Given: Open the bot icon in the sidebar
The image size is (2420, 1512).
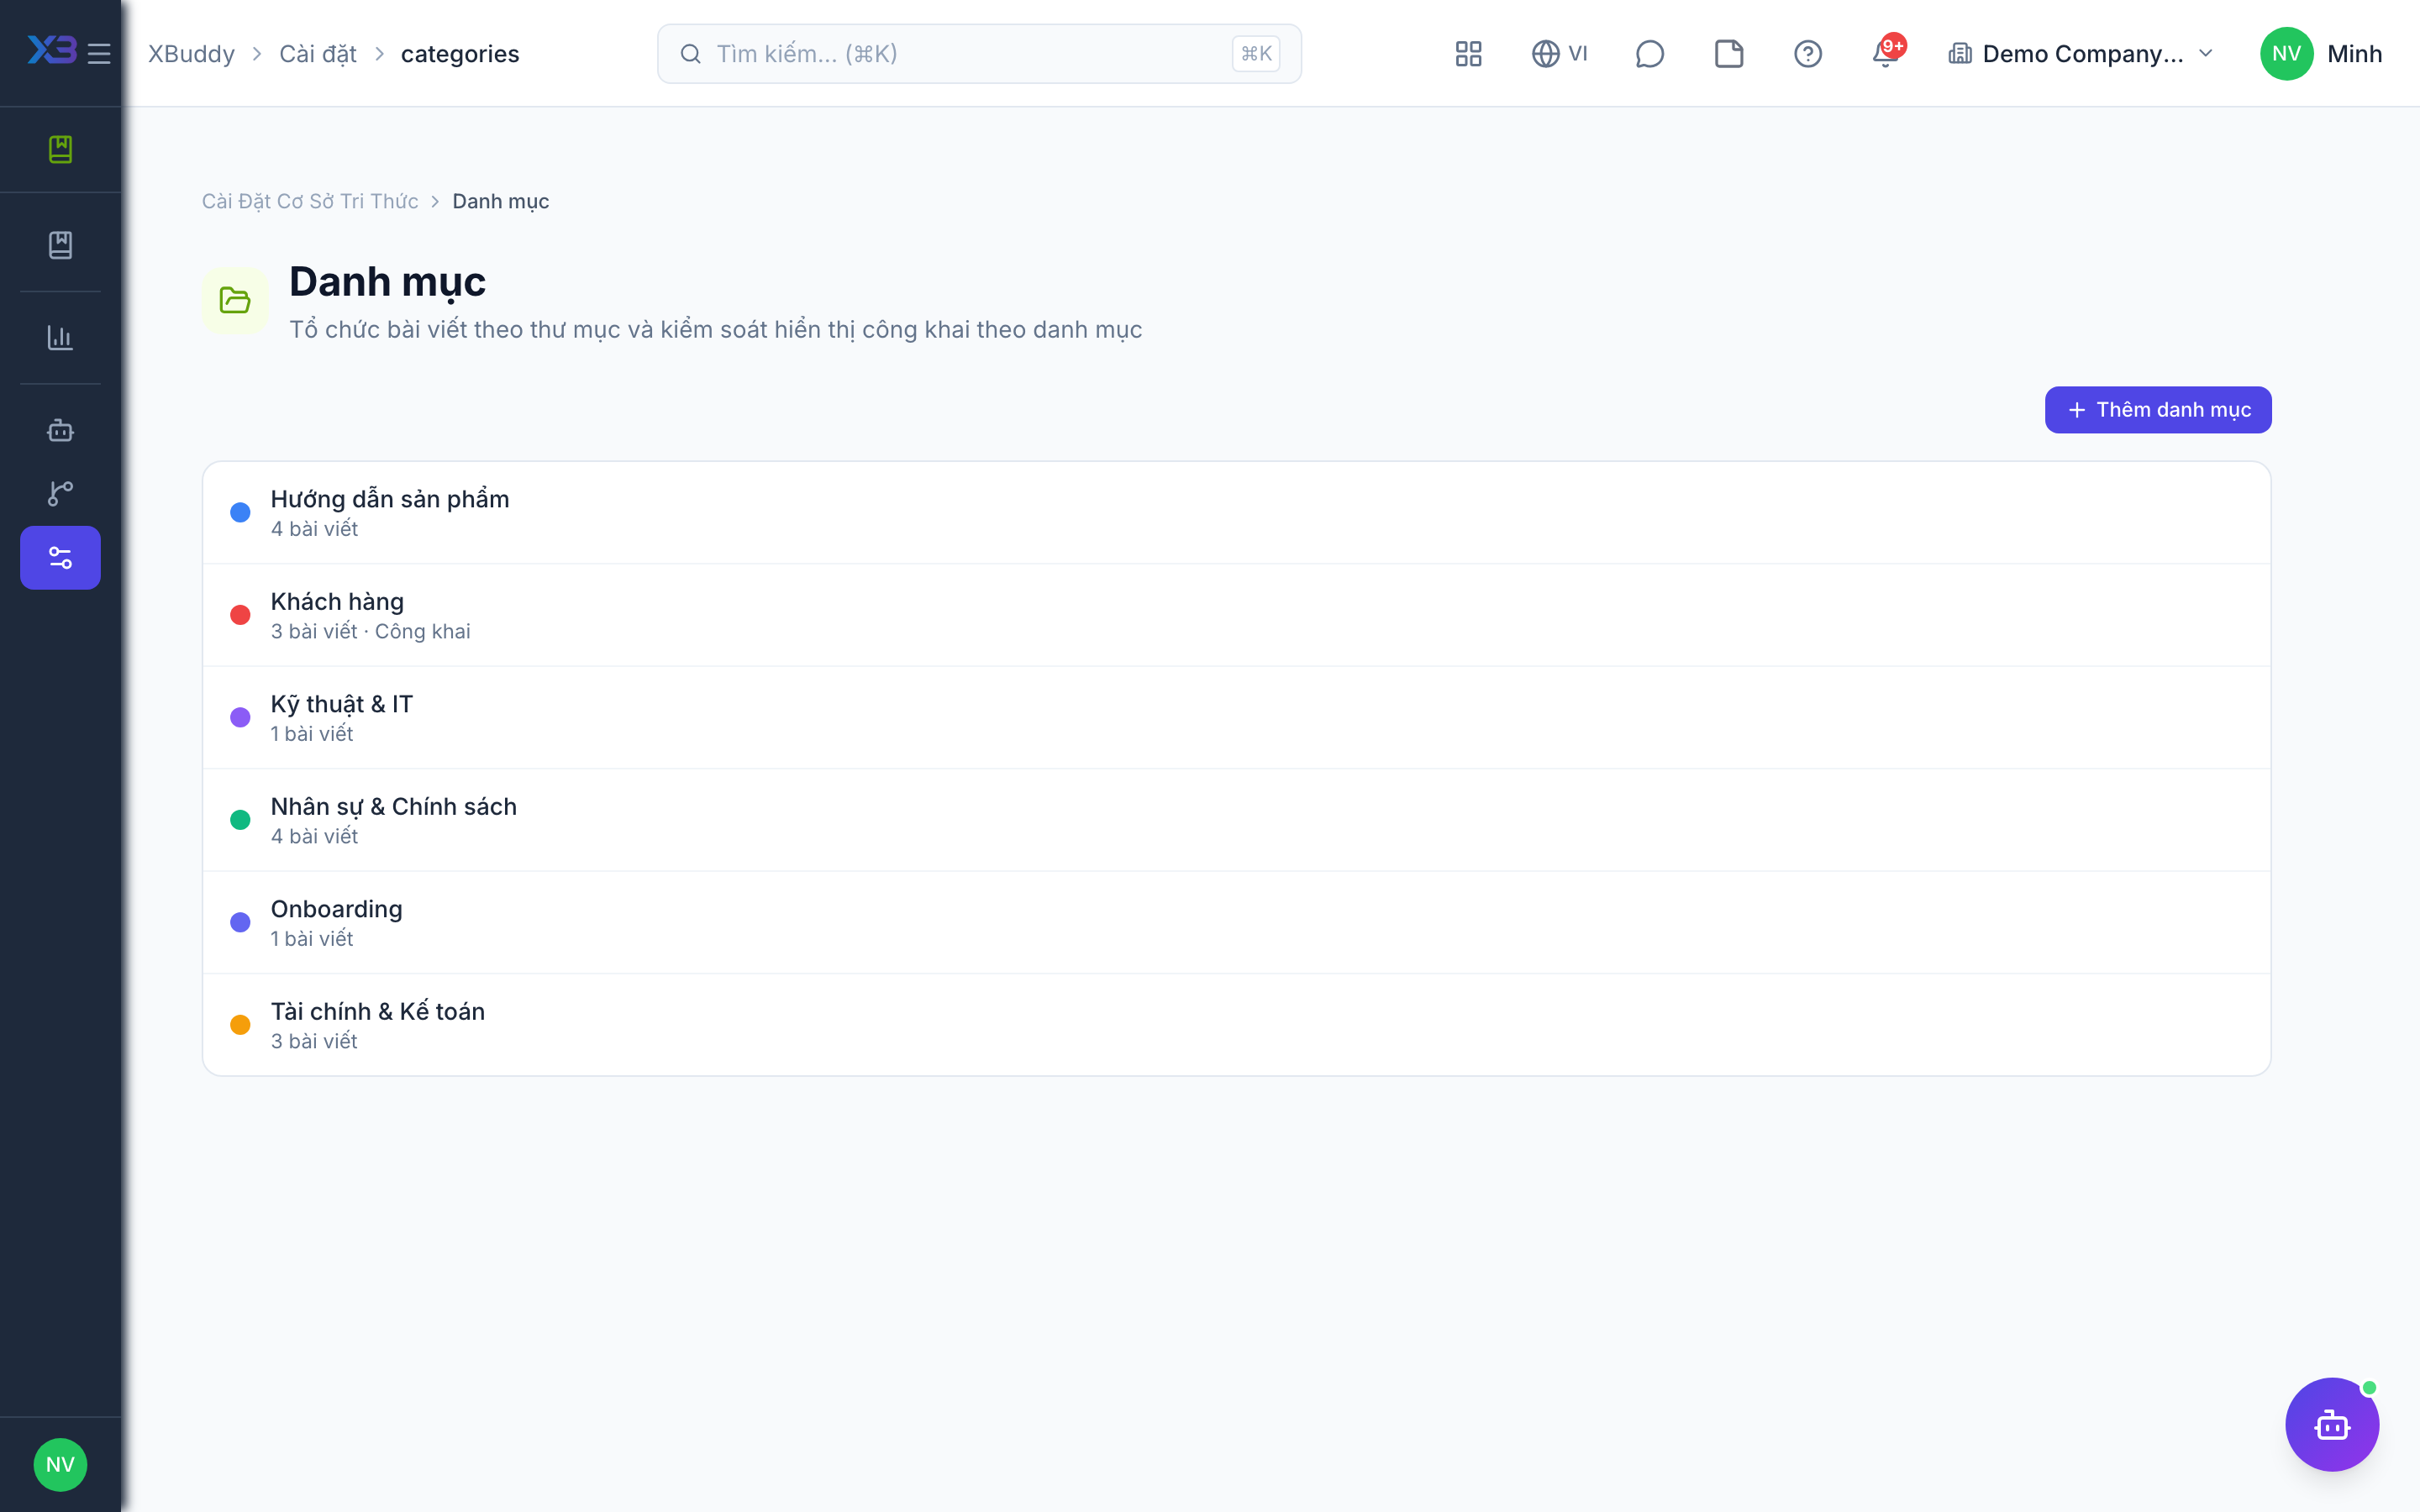Looking at the screenshot, I should (x=60, y=430).
